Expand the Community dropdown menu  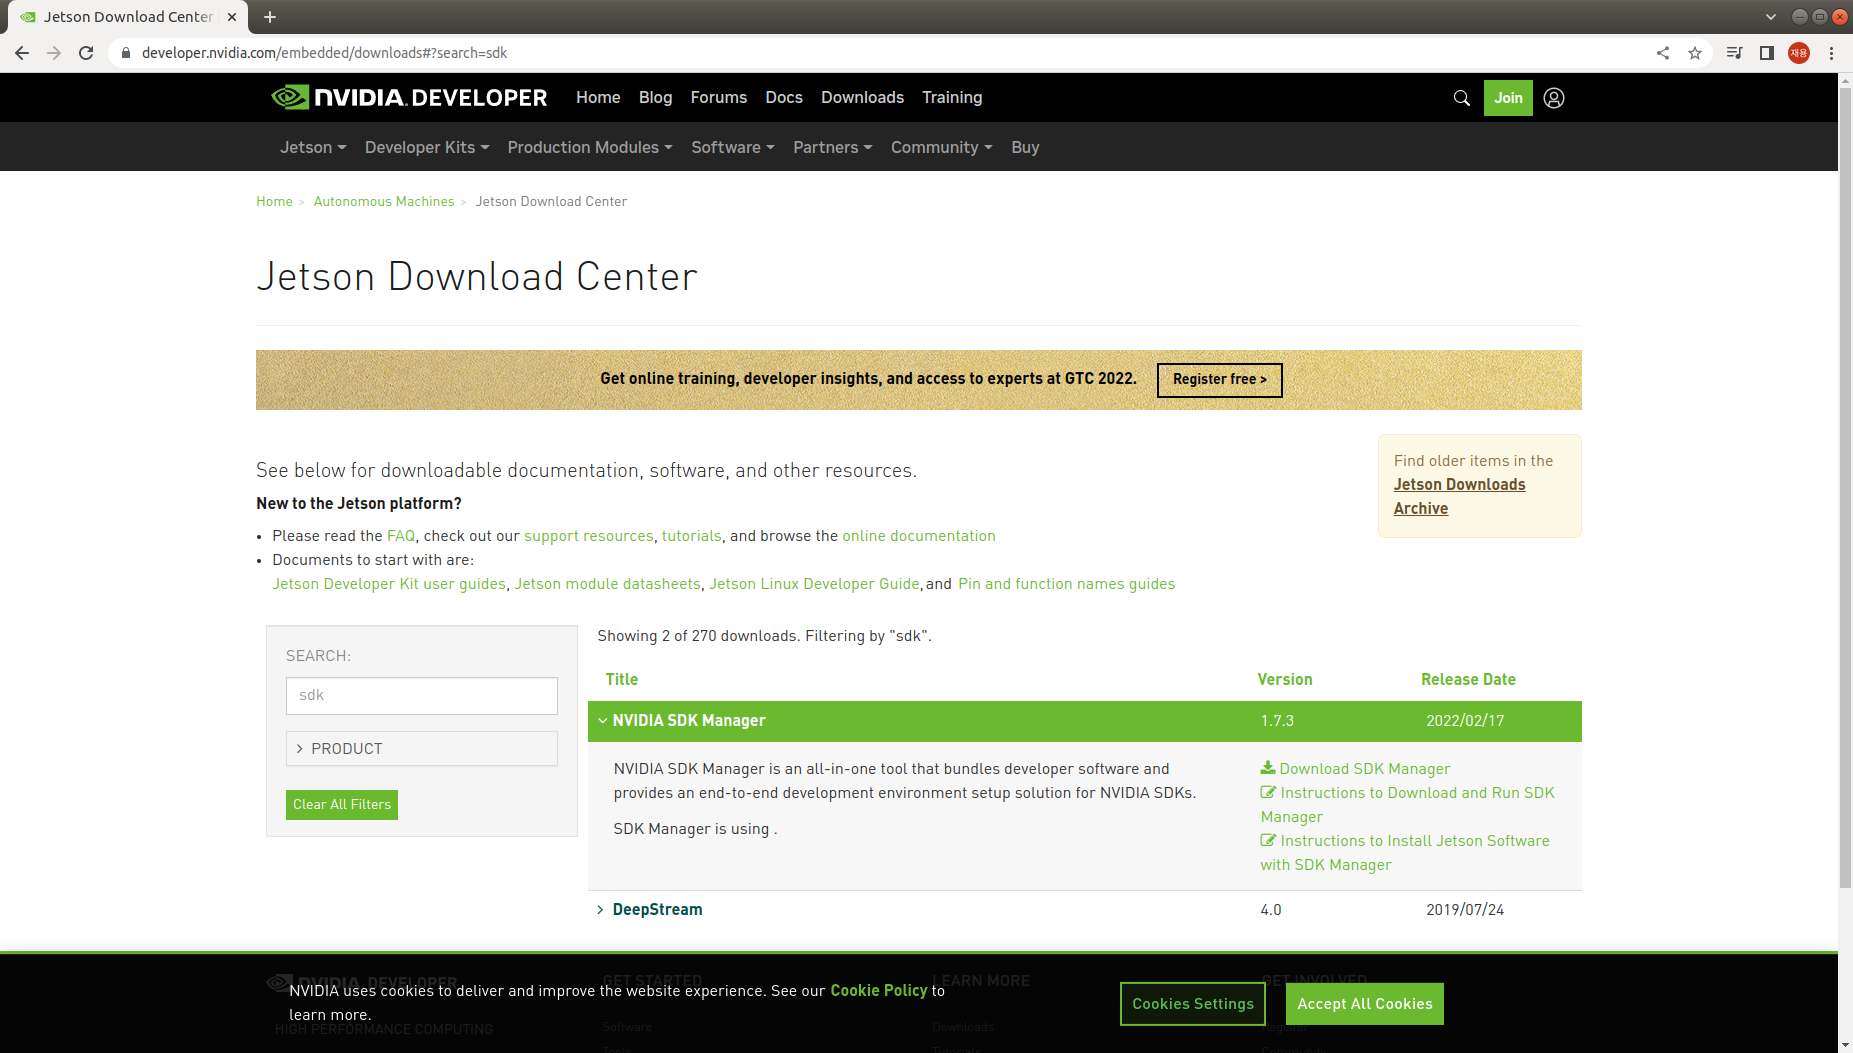[x=942, y=147]
